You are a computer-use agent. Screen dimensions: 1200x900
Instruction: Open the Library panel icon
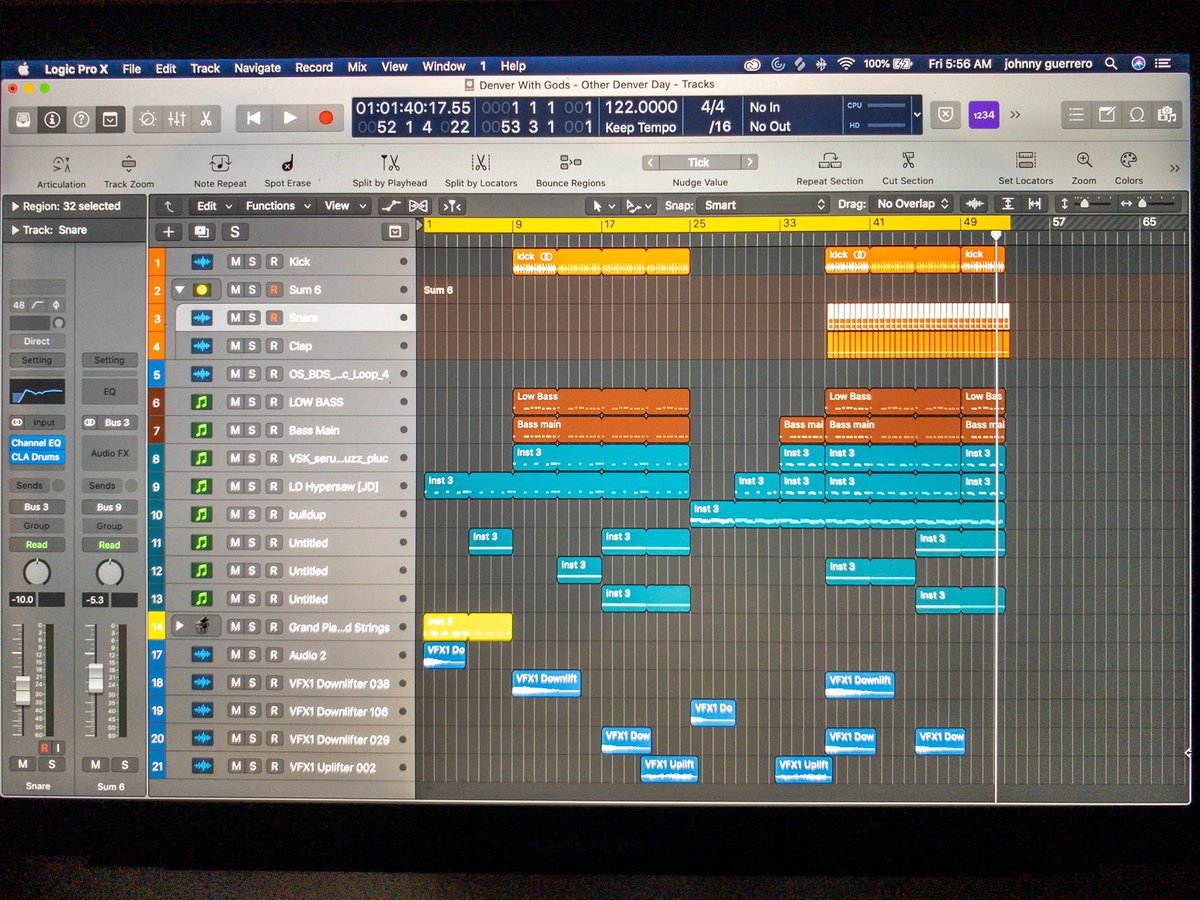coord(24,118)
